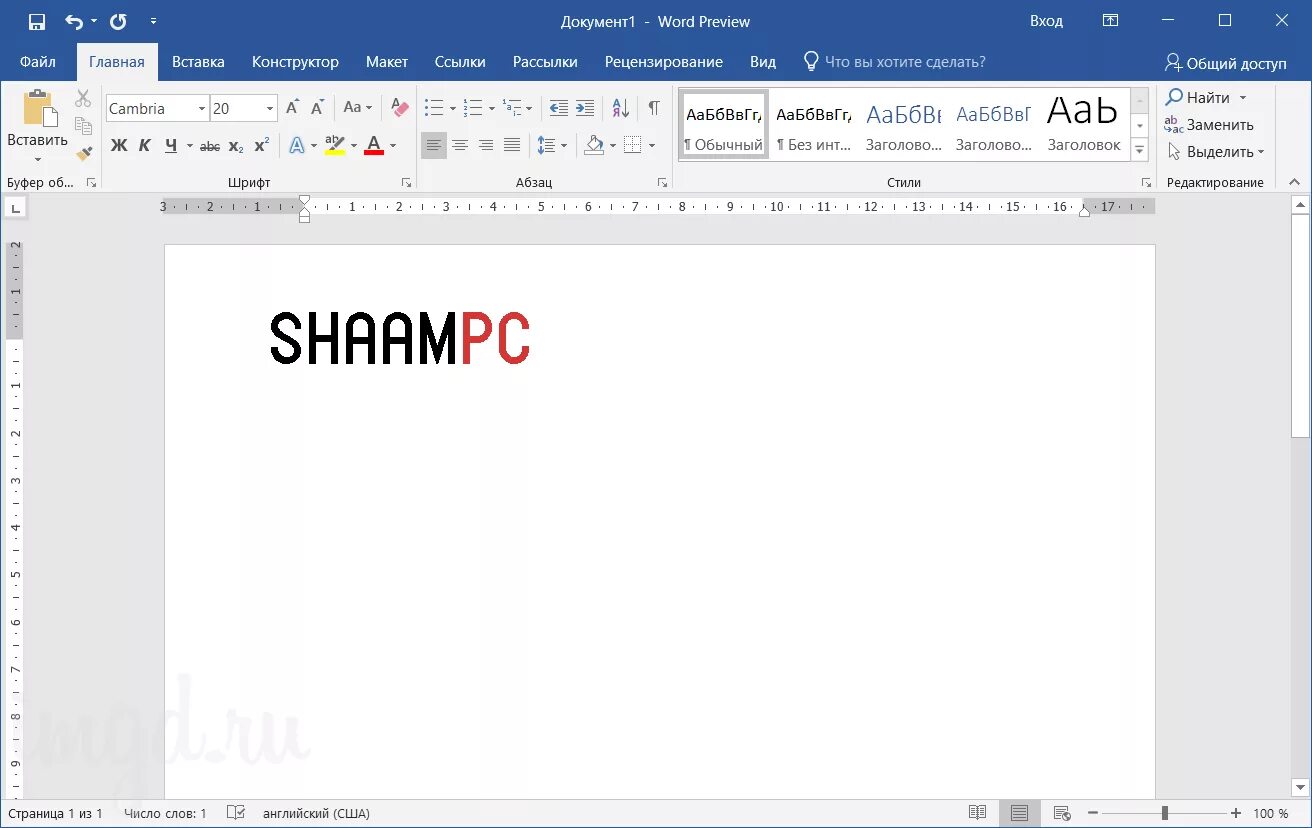
Task: Activate the Format Painter brush
Action: pyautogui.click(x=83, y=153)
